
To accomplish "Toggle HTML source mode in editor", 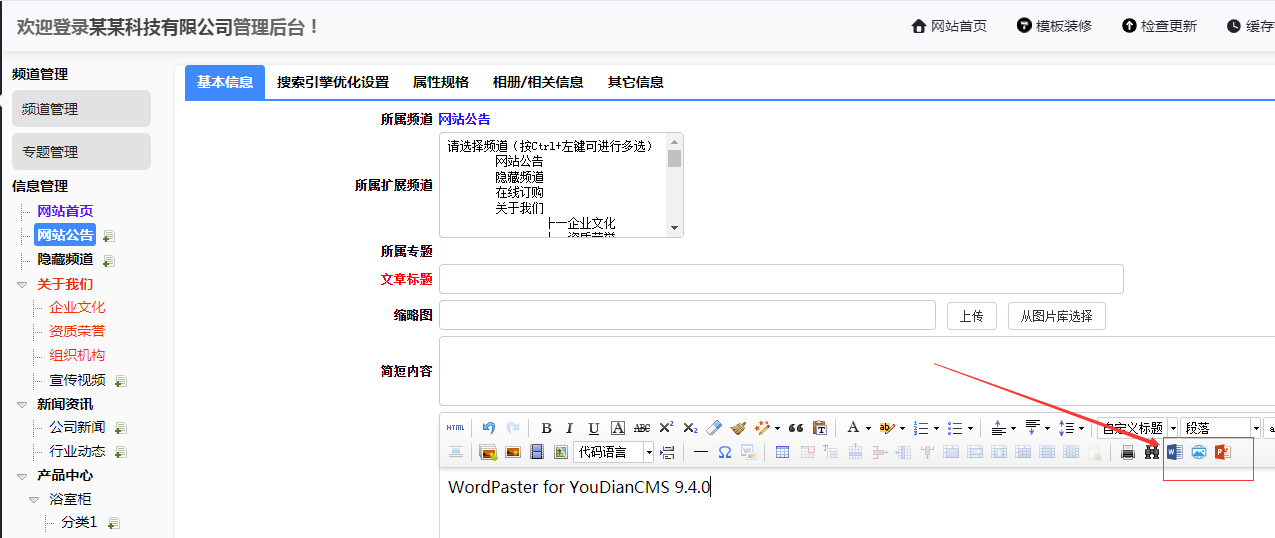I will [x=455, y=428].
